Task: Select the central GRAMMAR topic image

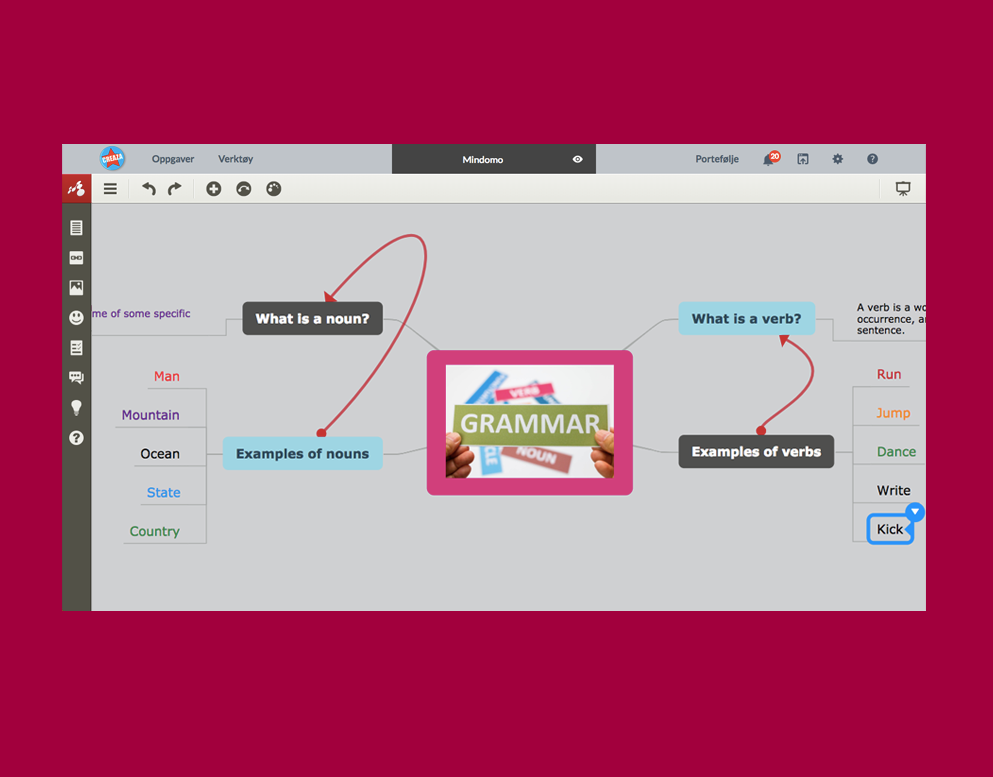Action: (529, 422)
